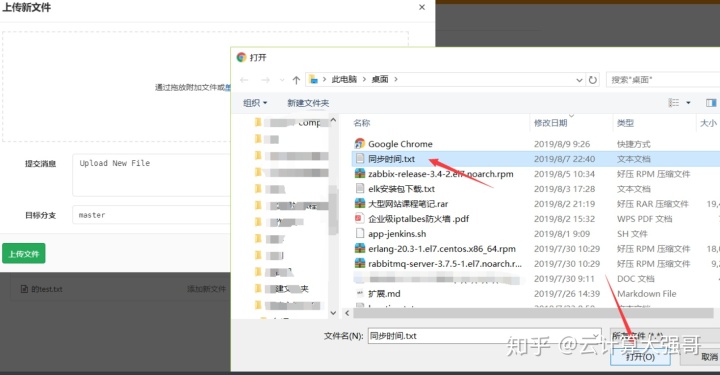Select elk安装包下载.txt file icon

point(360,189)
